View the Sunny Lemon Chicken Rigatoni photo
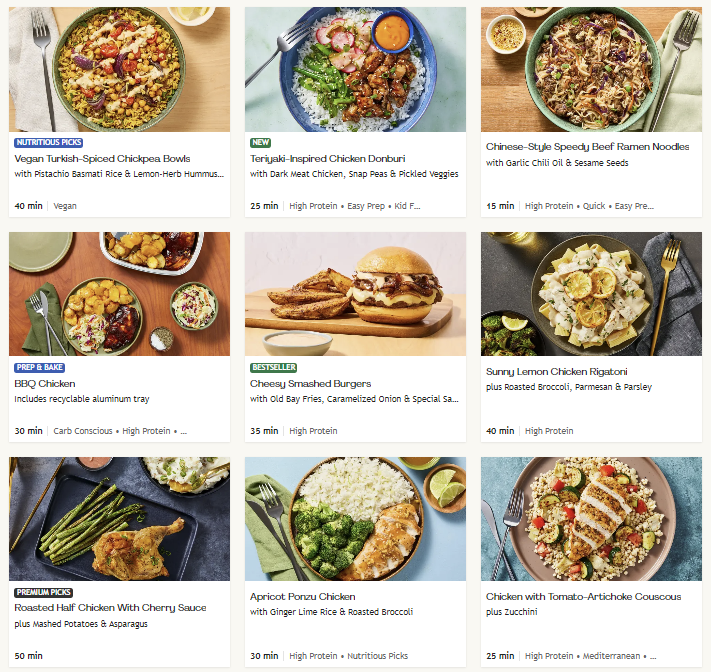The height and width of the screenshot is (672, 711). click(x=591, y=294)
